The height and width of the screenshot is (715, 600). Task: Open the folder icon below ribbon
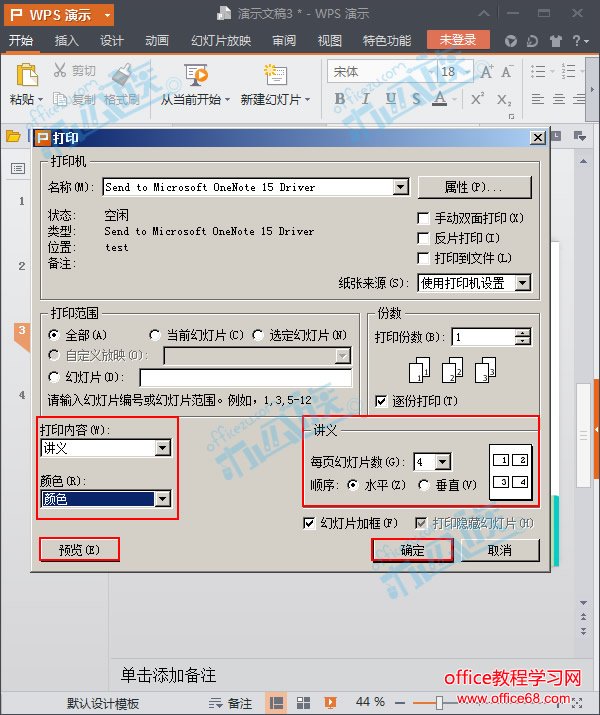tap(13, 136)
